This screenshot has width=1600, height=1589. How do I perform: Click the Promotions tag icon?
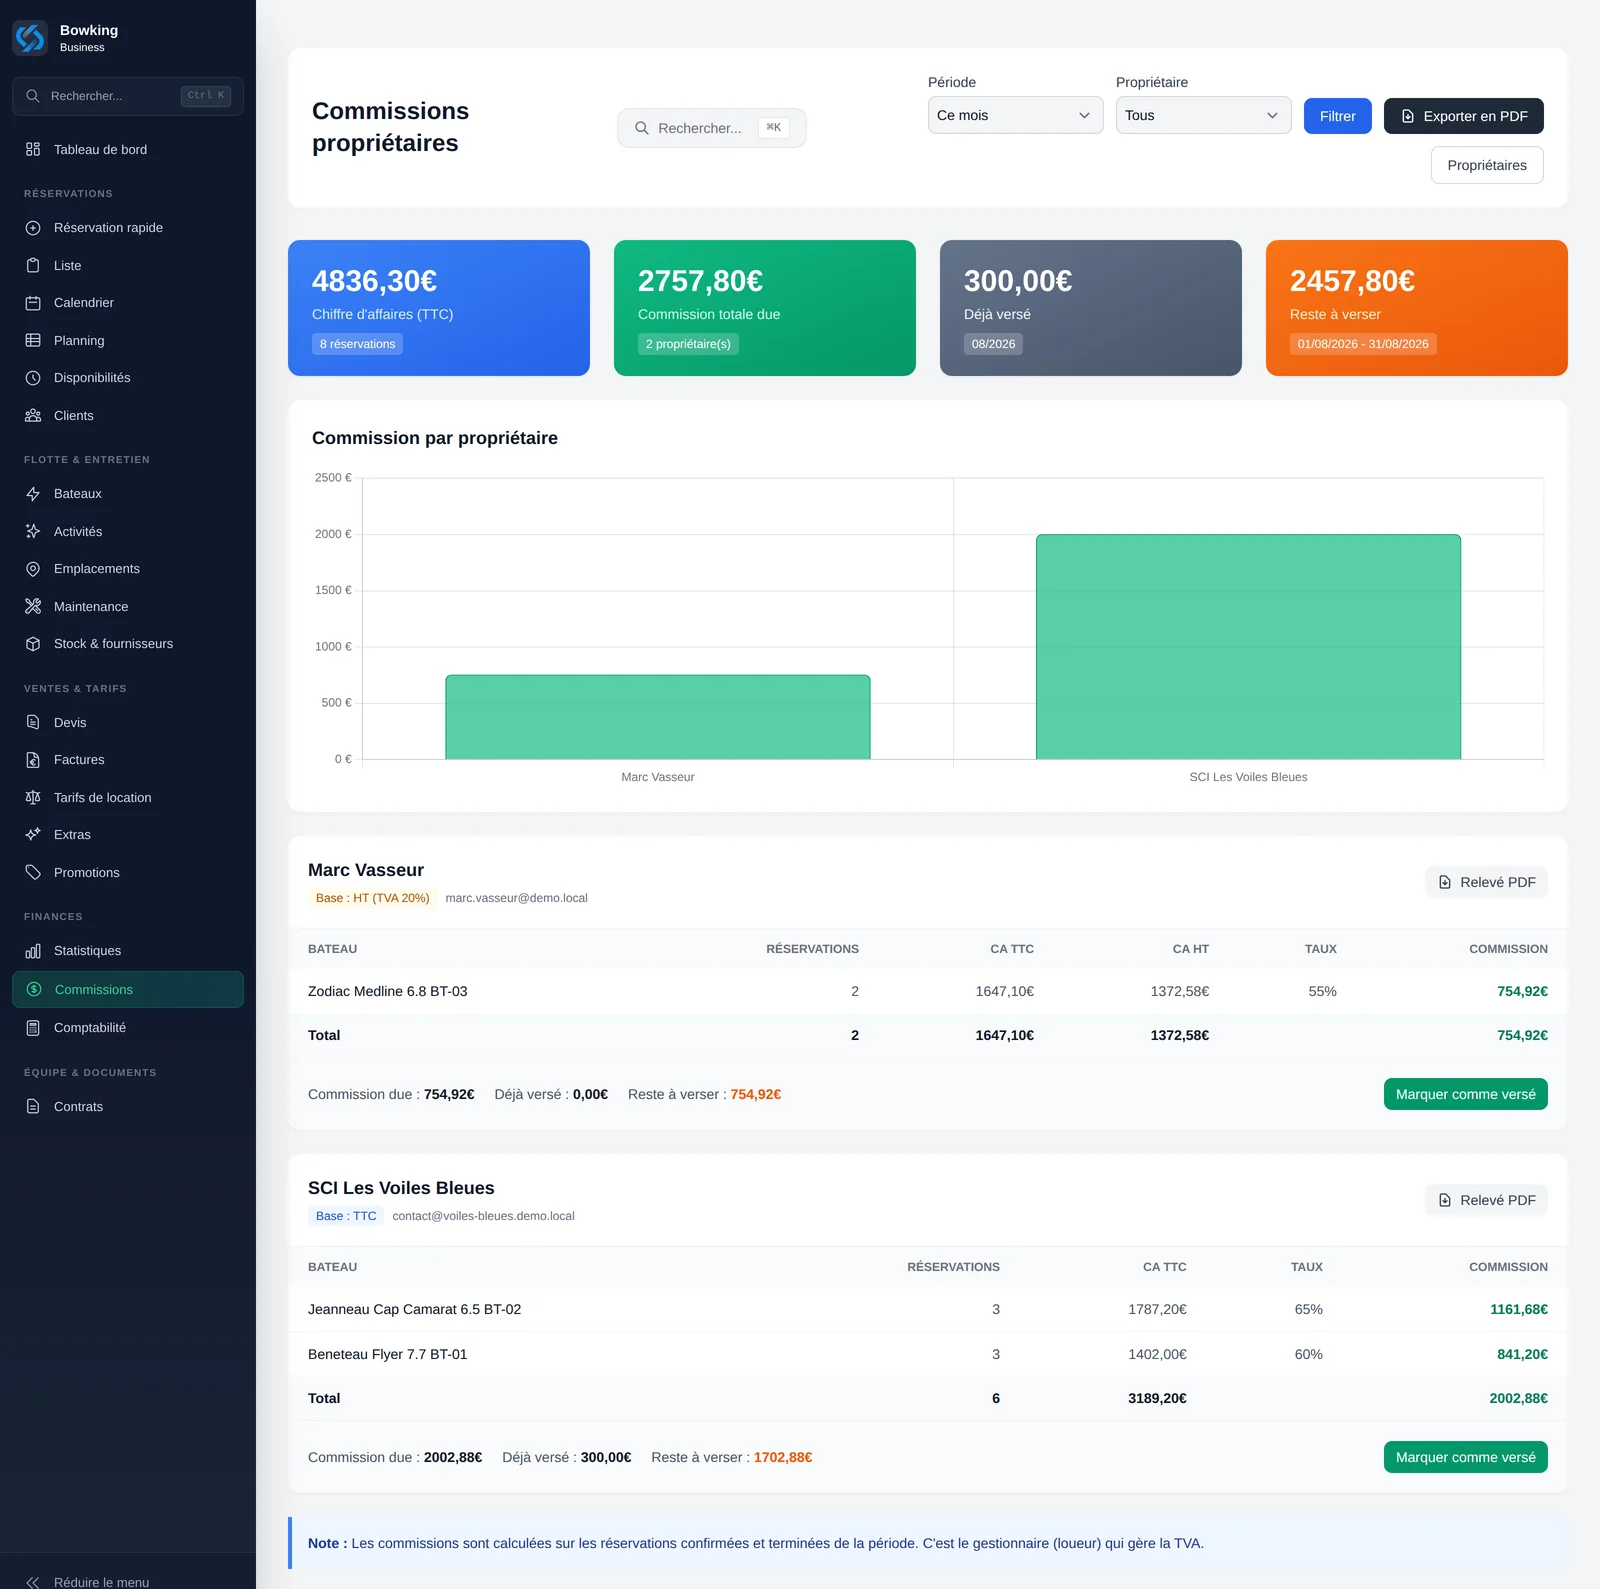(33, 872)
